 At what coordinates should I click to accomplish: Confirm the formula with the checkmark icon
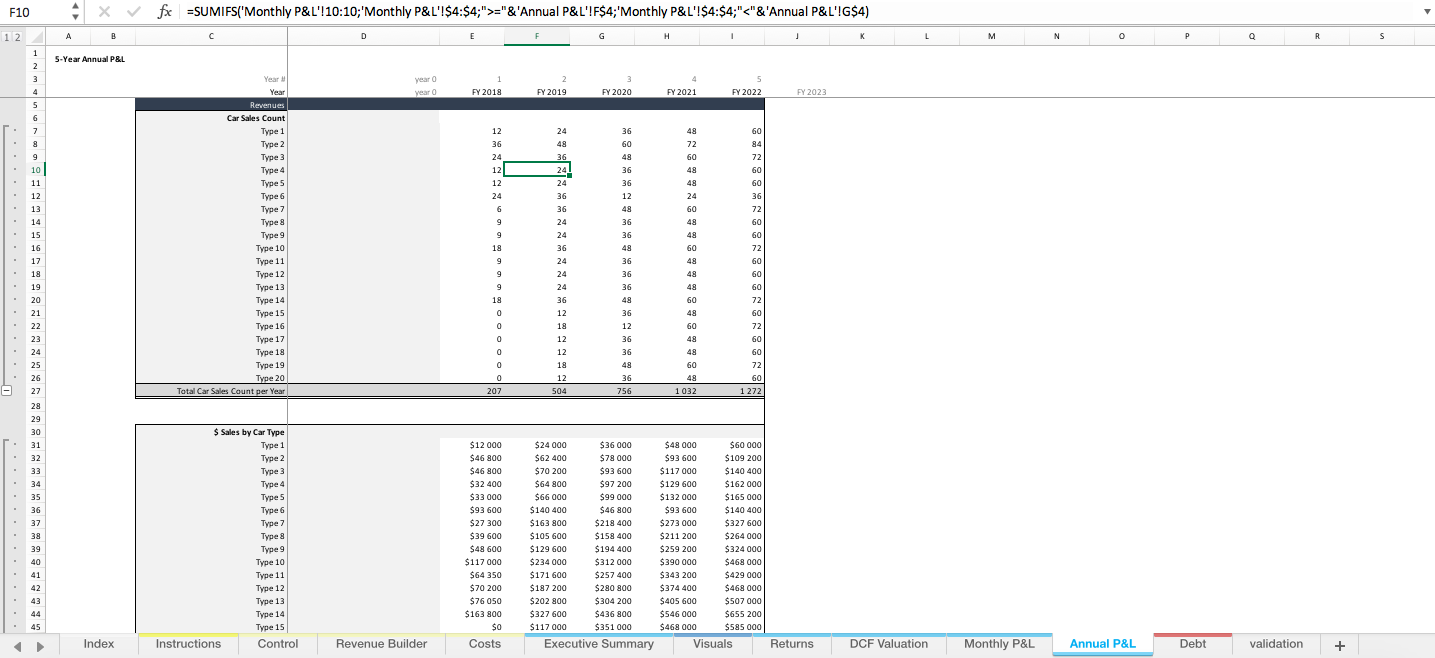[x=133, y=12]
